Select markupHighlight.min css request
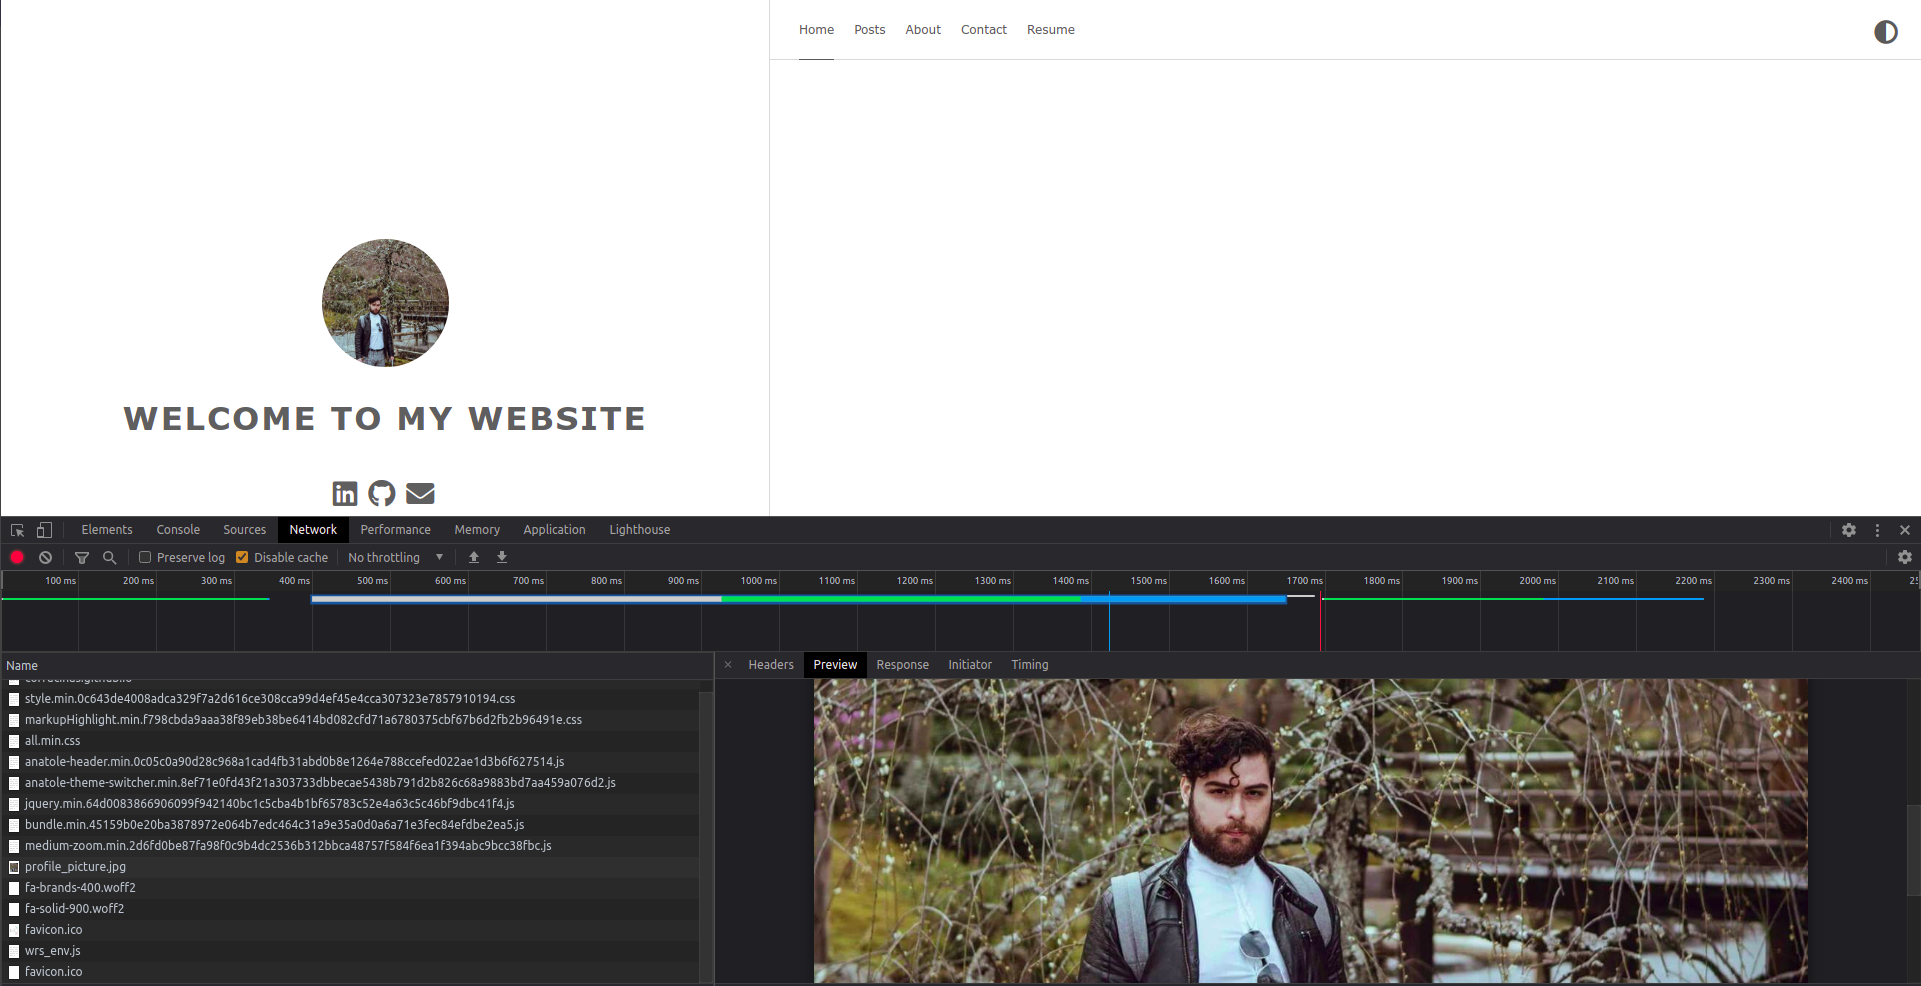The width and height of the screenshot is (1921, 986). (x=350, y=720)
